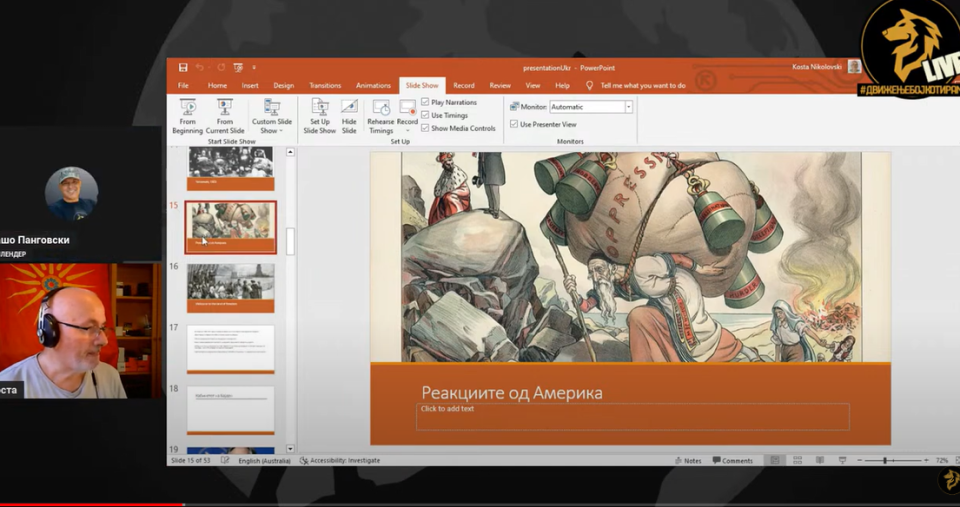Start slide show From Current Slide
The height and width of the screenshot is (507, 960).
pos(225,116)
